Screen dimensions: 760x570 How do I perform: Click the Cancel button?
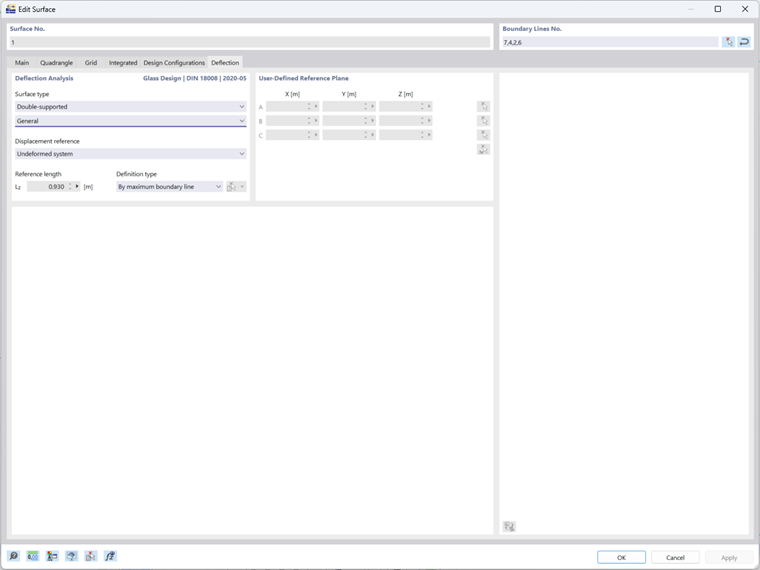675,557
